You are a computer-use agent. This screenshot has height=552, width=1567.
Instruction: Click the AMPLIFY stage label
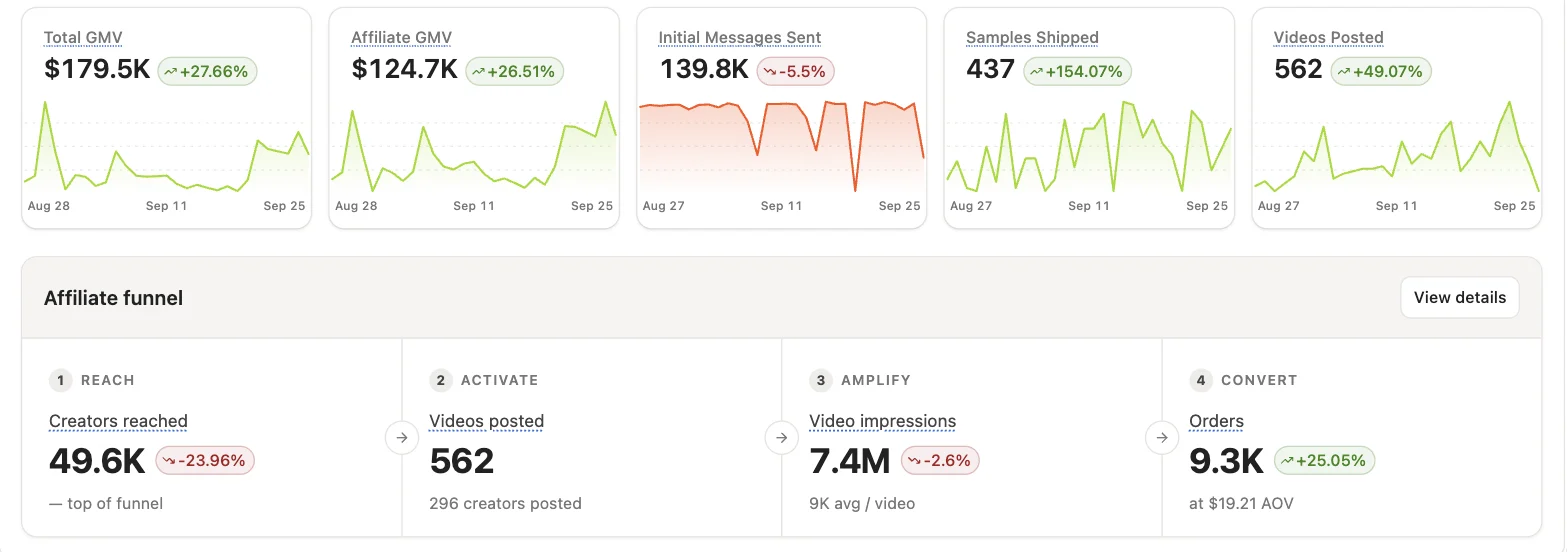tap(876, 380)
